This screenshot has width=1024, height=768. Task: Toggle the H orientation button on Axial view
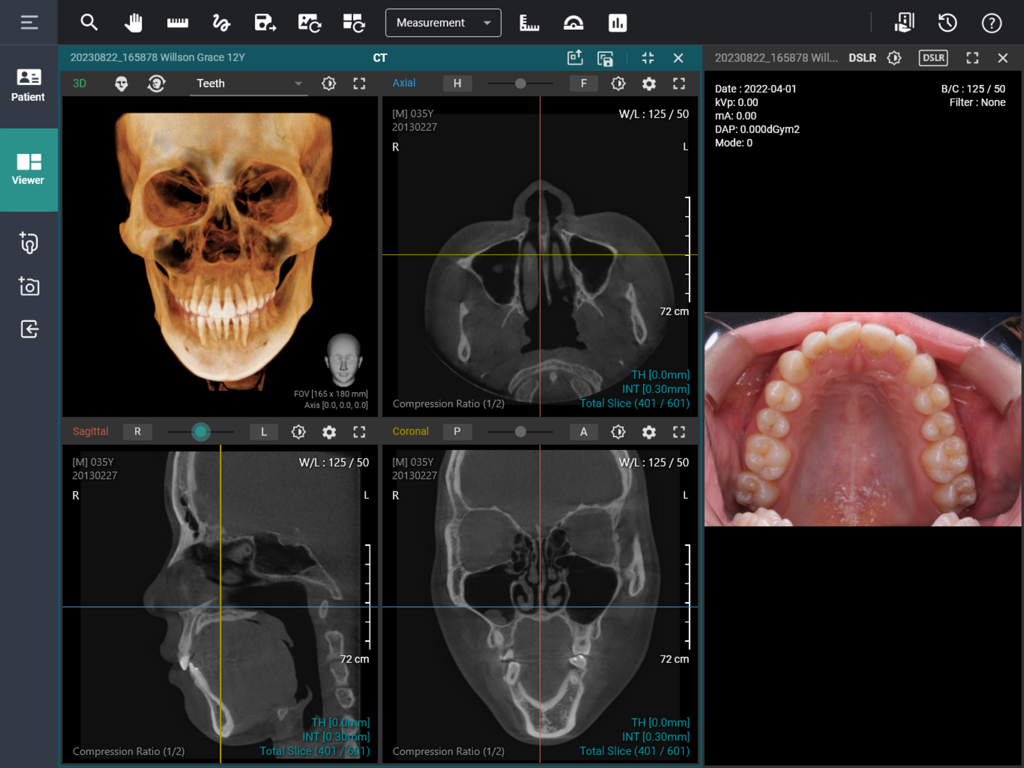pos(457,84)
